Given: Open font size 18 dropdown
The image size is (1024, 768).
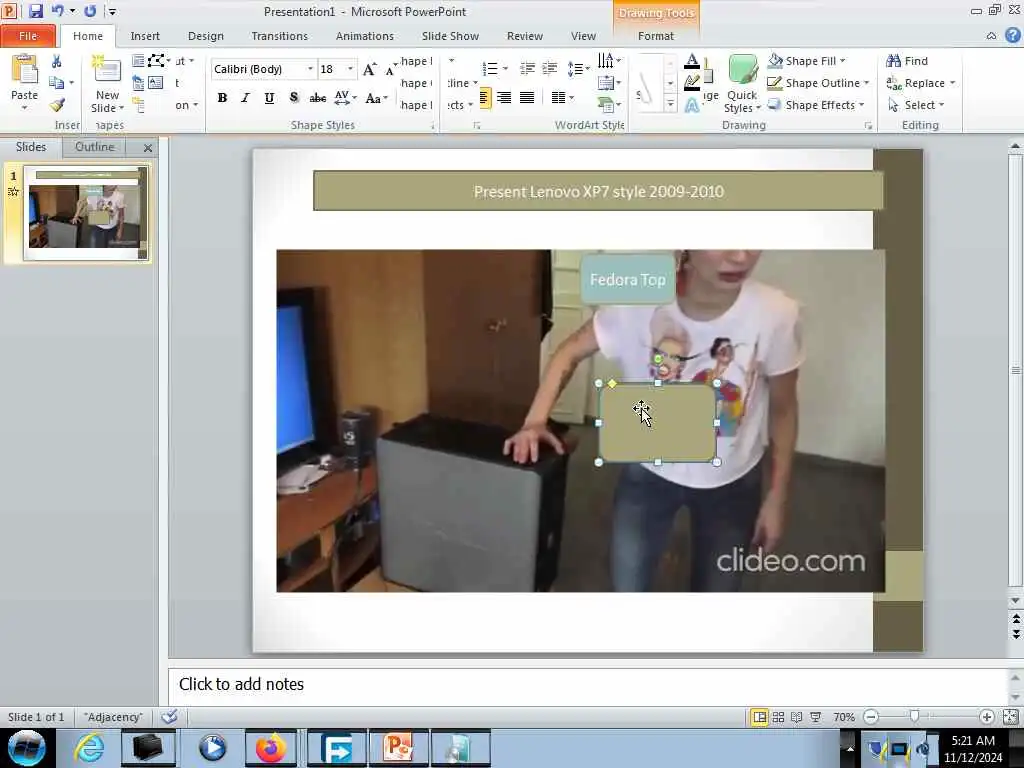Looking at the screenshot, I should pyautogui.click(x=351, y=69).
